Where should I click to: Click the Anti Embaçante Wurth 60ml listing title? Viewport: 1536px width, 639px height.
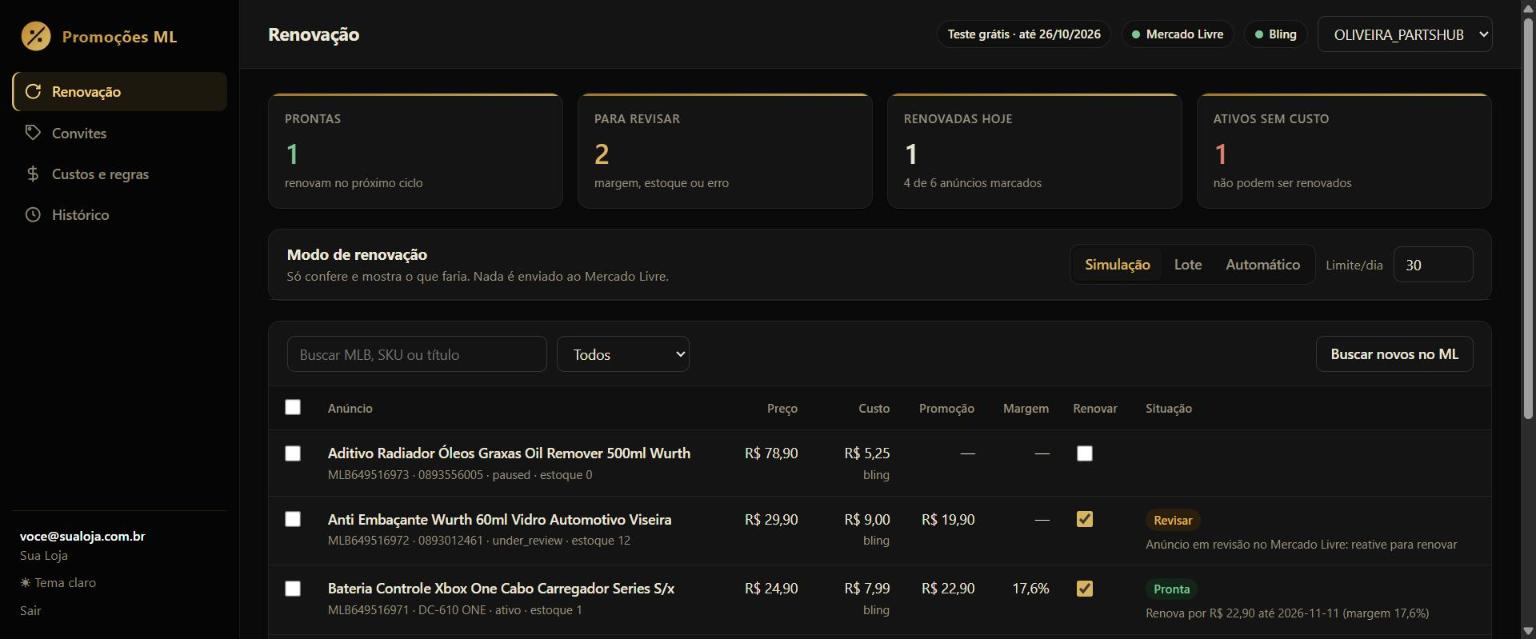point(500,520)
